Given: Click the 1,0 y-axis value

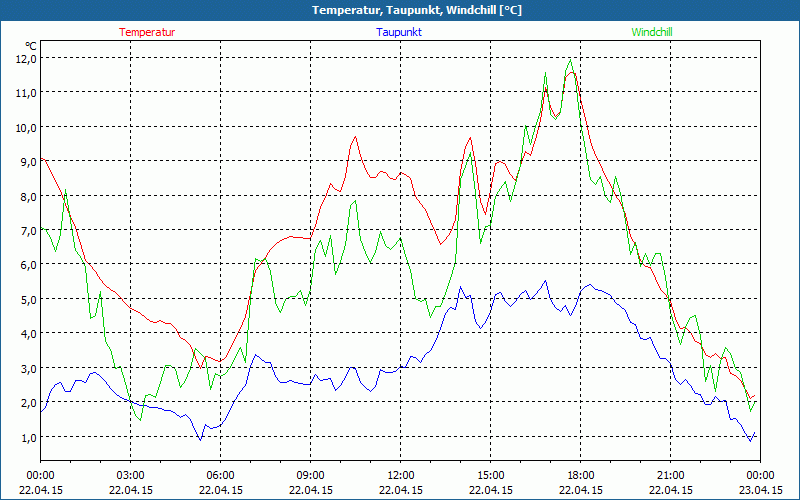Looking at the screenshot, I should (29, 437).
